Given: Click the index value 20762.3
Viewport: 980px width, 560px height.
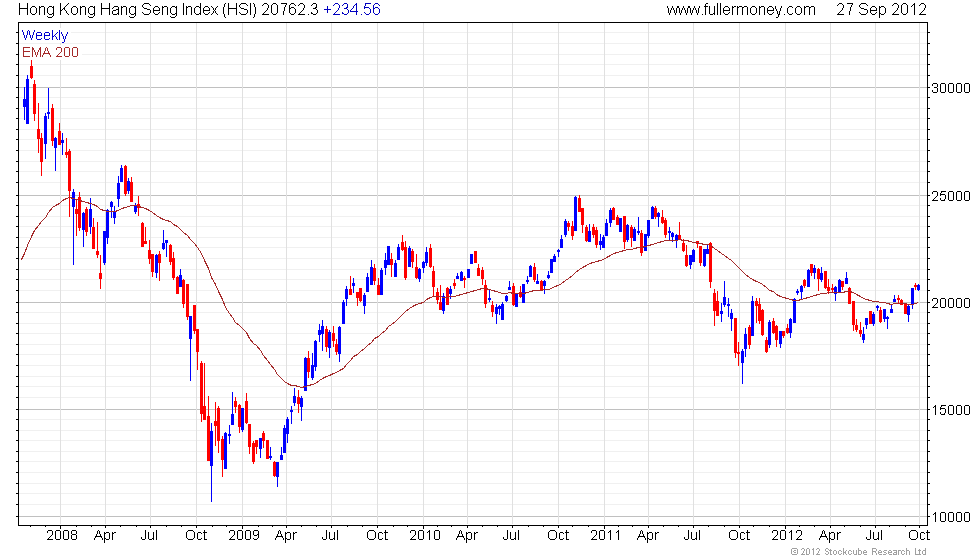Looking at the screenshot, I should click(x=290, y=9).
